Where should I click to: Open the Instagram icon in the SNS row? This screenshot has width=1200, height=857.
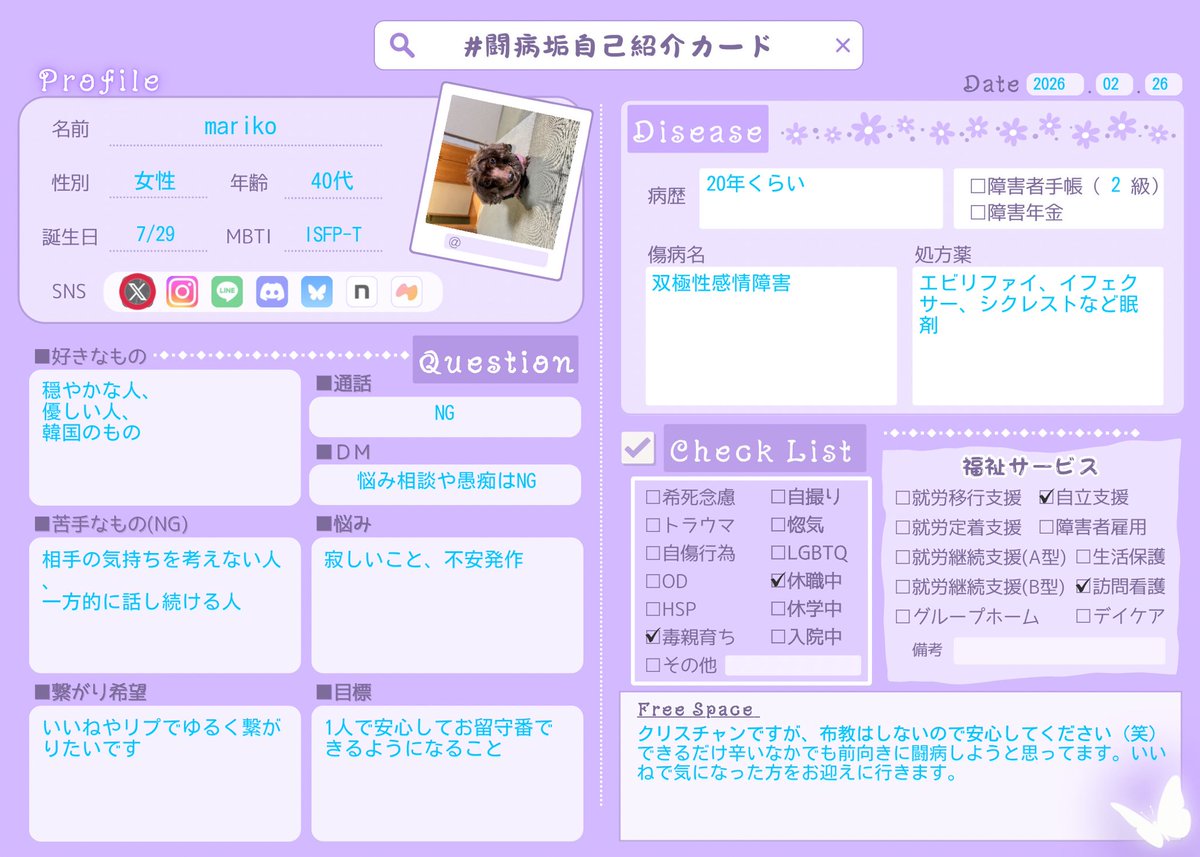182,291
